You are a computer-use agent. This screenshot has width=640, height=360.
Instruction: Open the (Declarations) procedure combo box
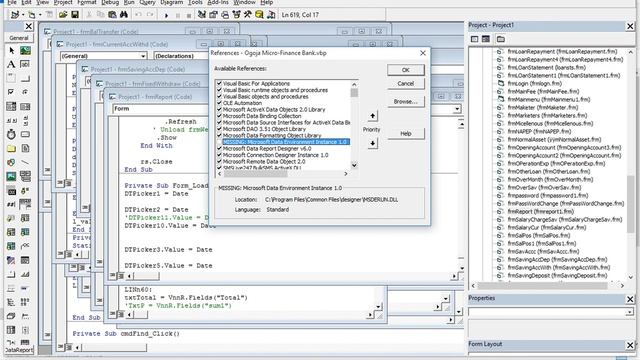[x=181, y=56]
